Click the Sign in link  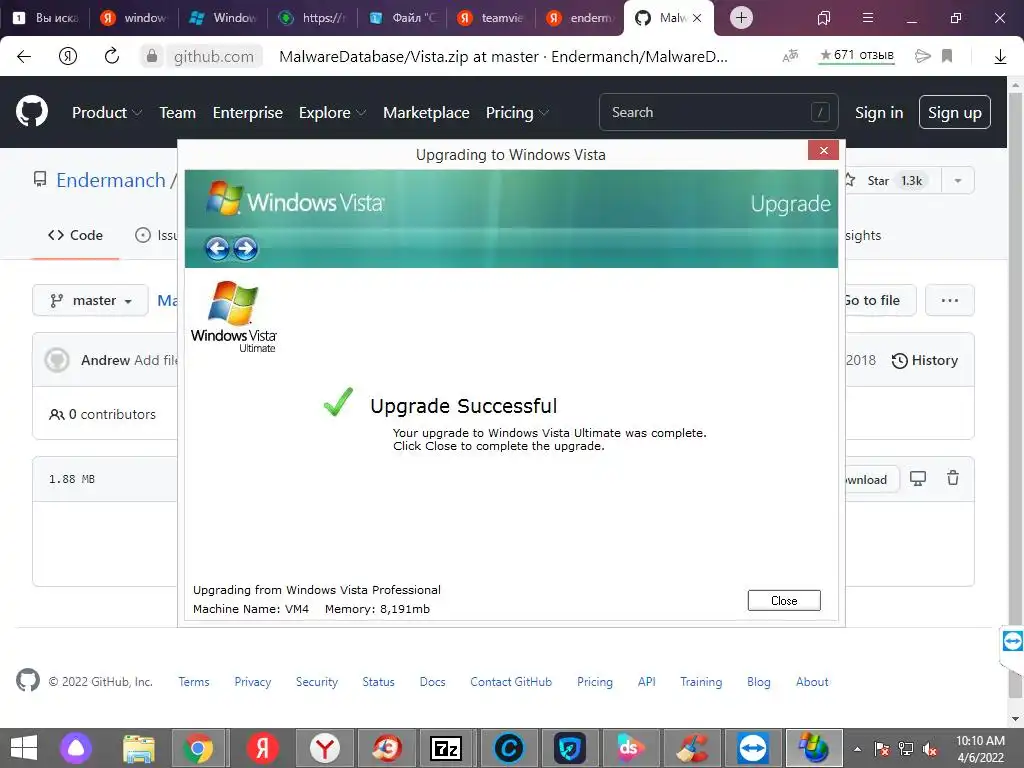879,112
